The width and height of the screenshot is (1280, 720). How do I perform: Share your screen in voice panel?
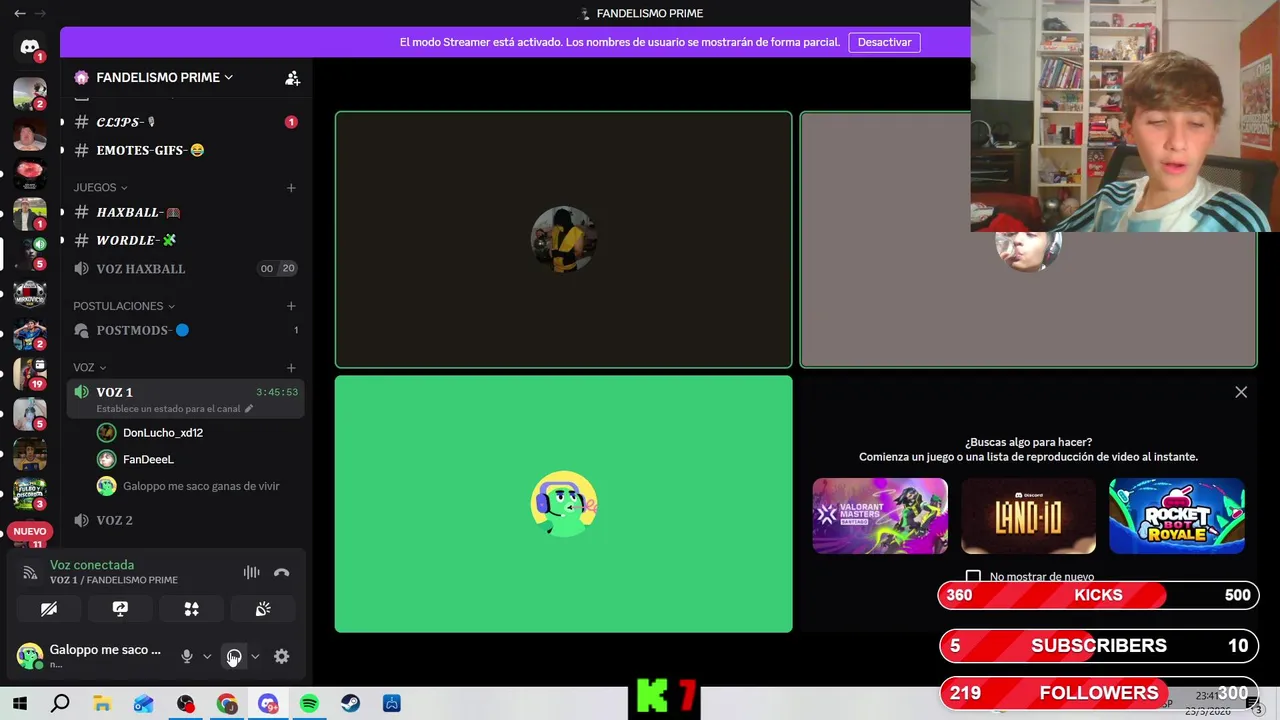tap(120, 608)
